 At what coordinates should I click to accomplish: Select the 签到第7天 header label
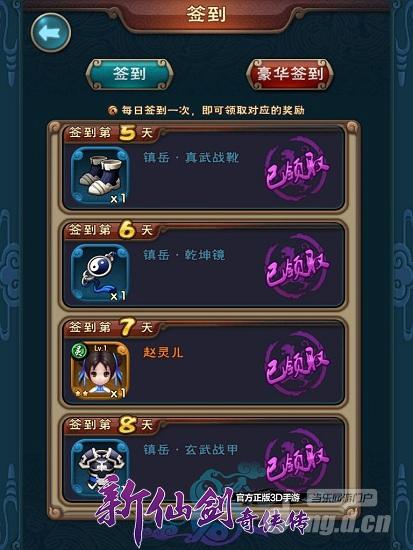(110, 328)
